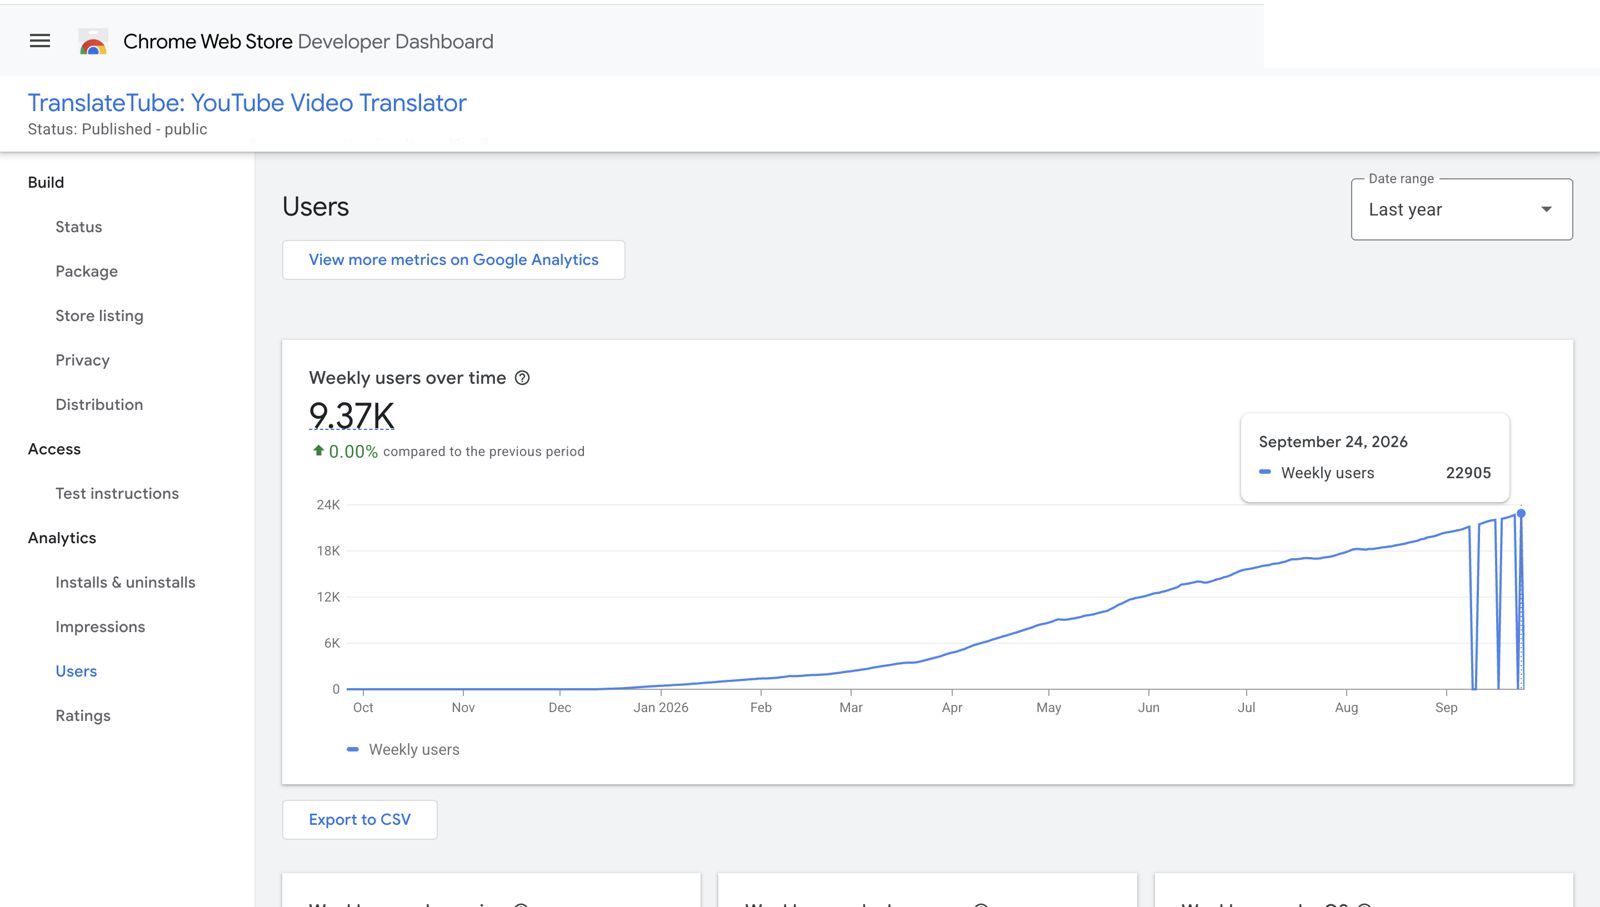This screenshot has height=907, width=1600.
Task: Click the Date range dropdown arrow
Action: (1546, 209)
